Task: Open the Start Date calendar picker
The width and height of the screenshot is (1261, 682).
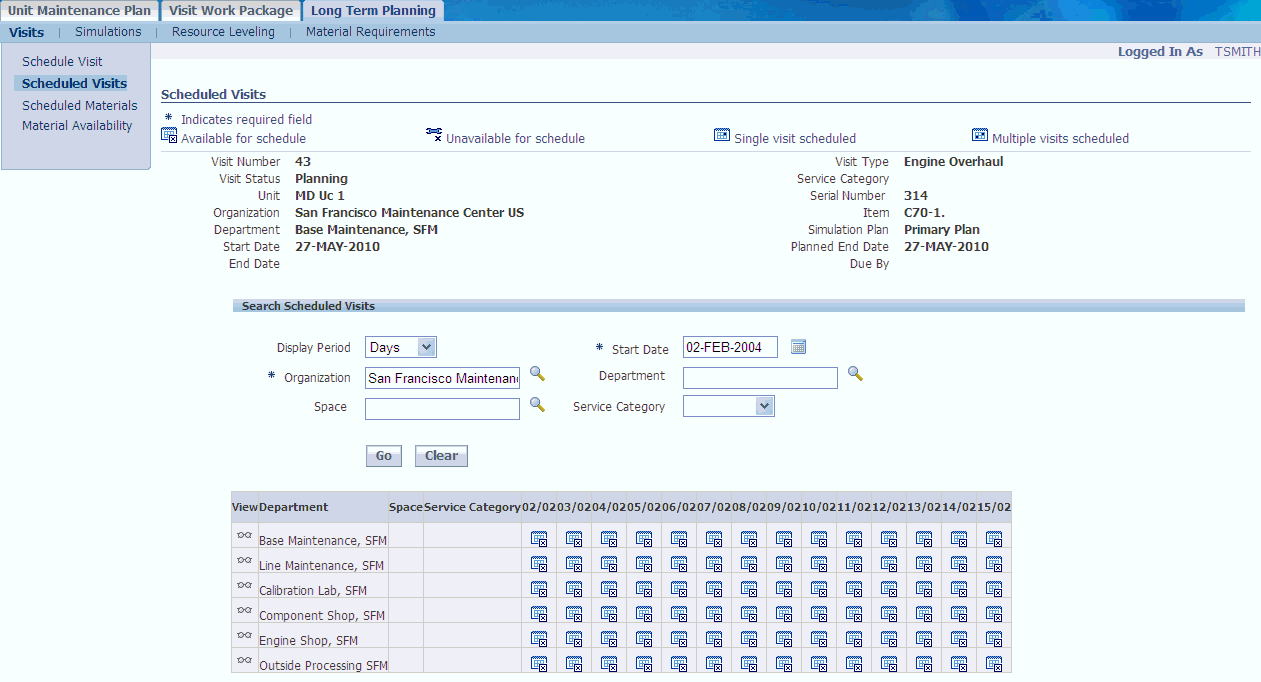Action: 798,347
